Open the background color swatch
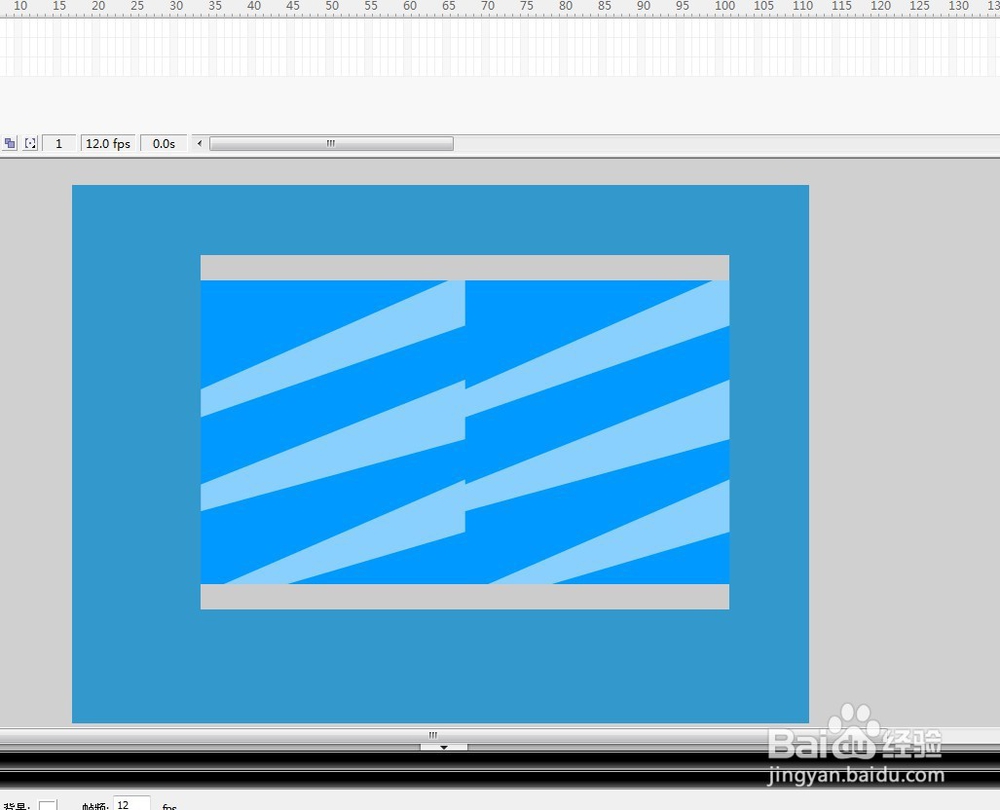Viewport: 1000px width, 810px height. (x=48, y=806)
